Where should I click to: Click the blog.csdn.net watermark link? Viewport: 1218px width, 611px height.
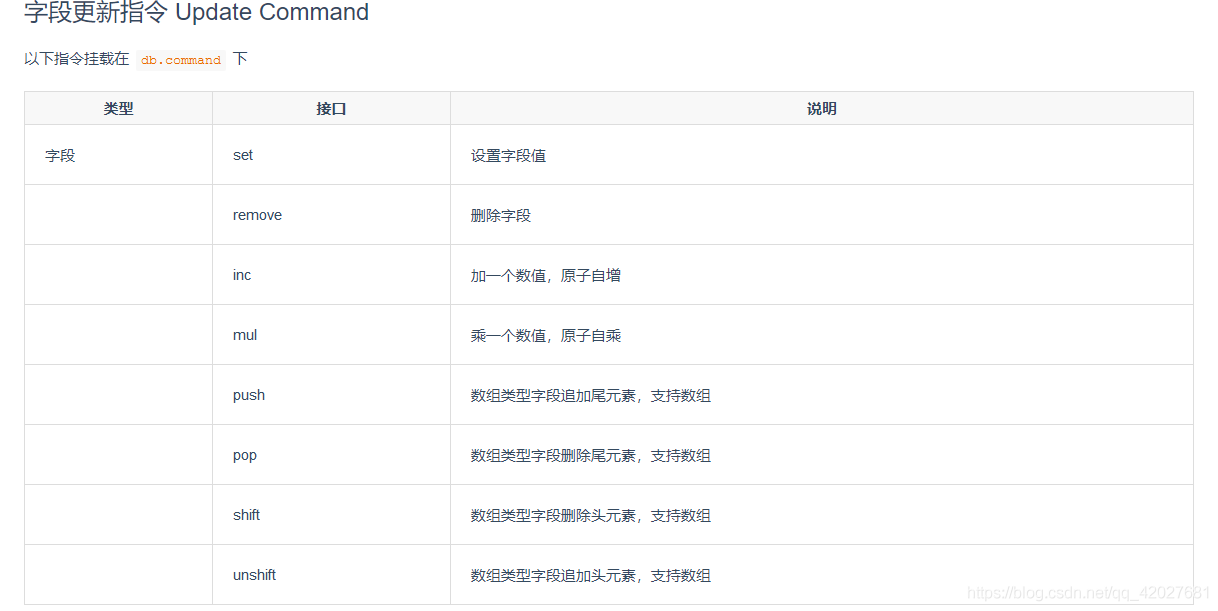coord(1089,593)
